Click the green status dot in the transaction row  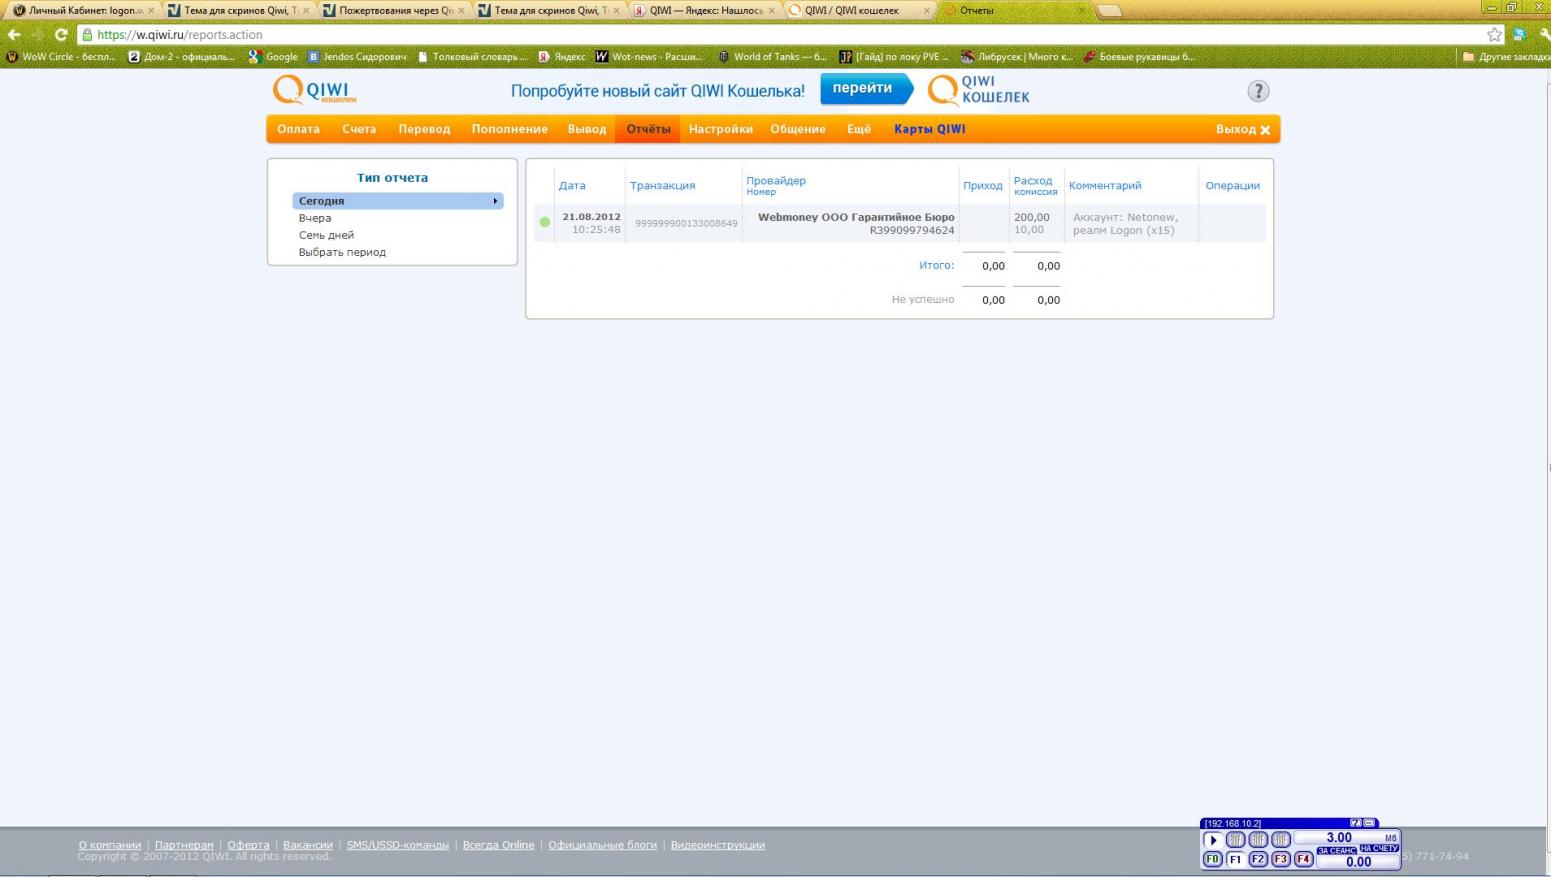coord(545,222)
